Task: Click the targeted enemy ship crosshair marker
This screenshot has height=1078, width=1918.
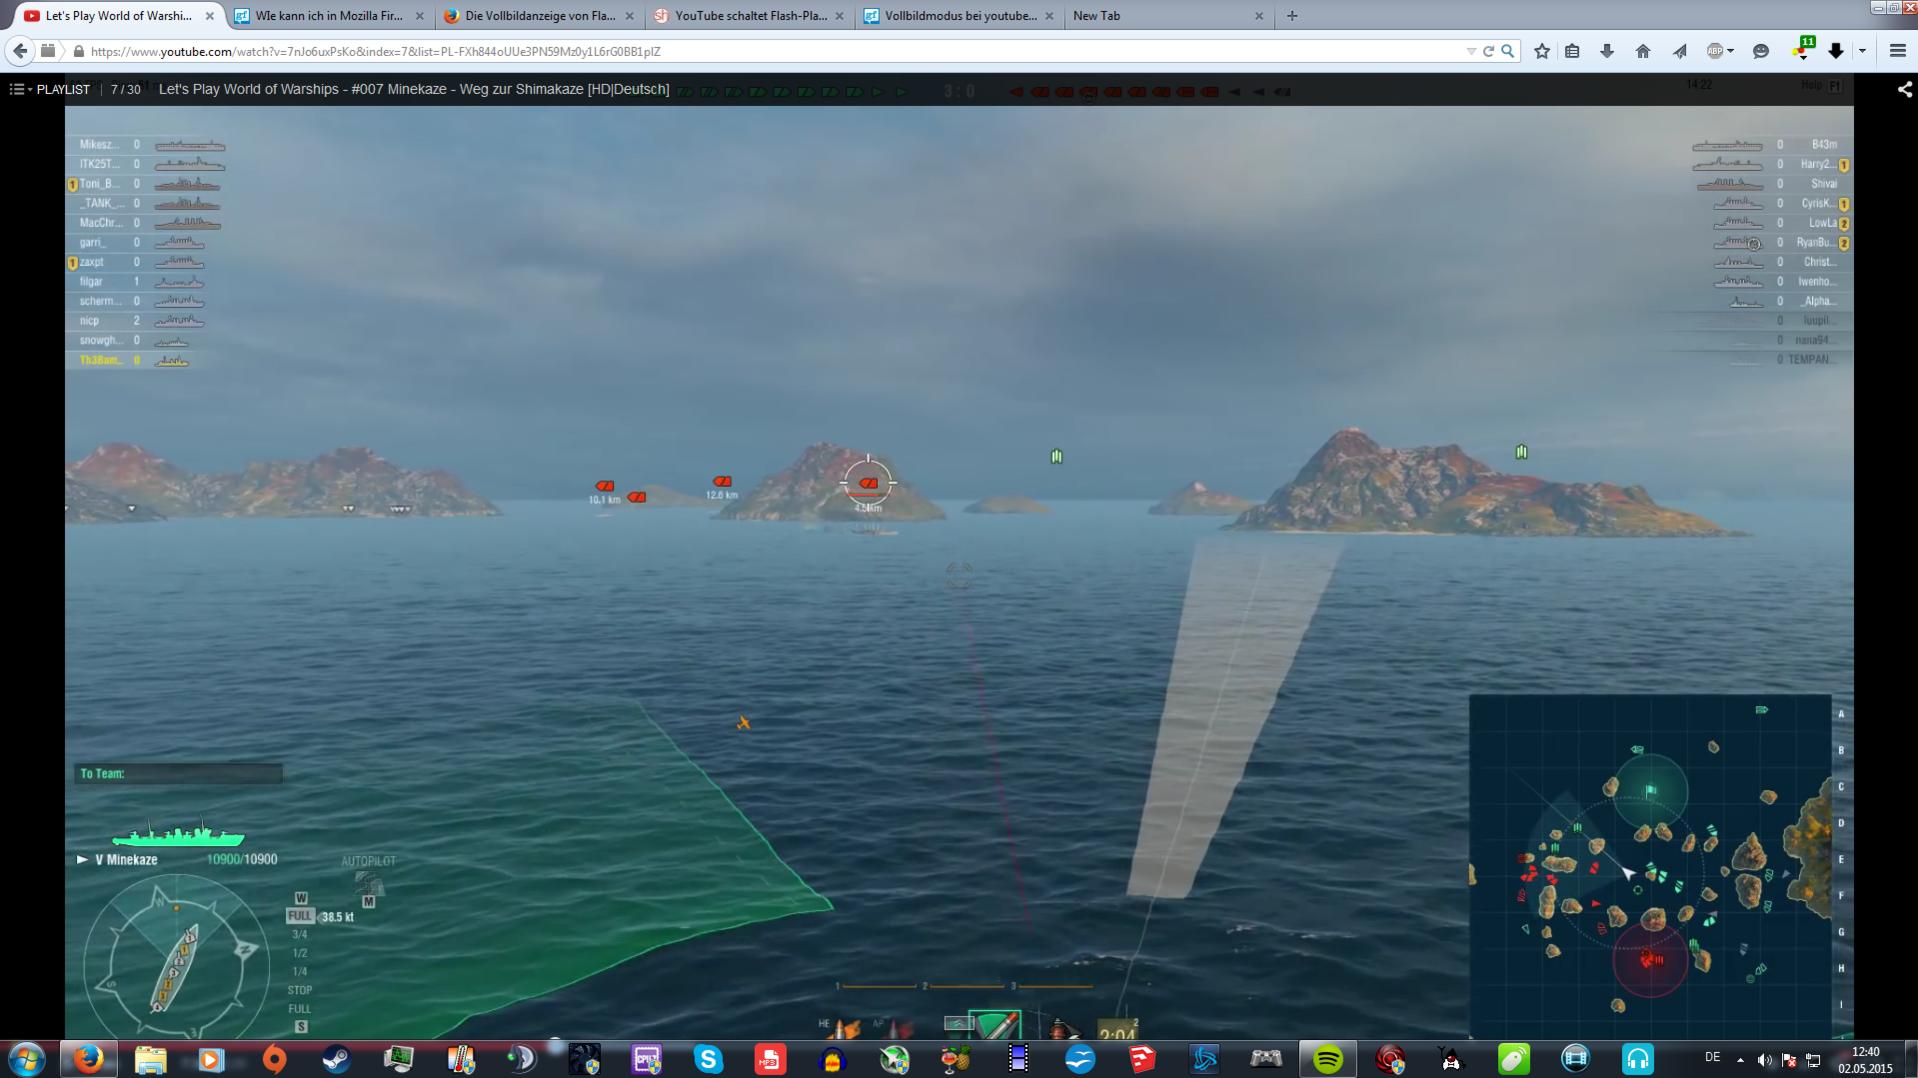Action: [x=868, y=483]
